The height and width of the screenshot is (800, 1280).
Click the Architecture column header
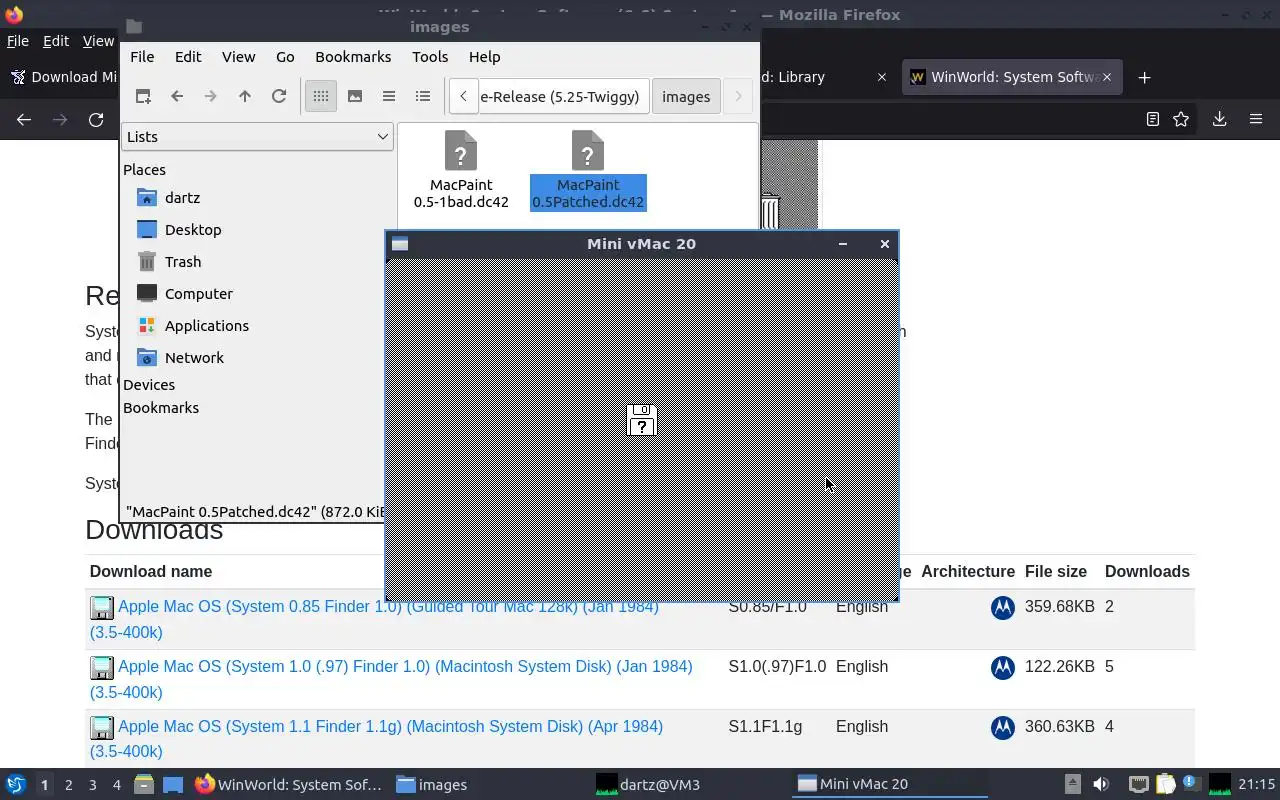(968, 572)
